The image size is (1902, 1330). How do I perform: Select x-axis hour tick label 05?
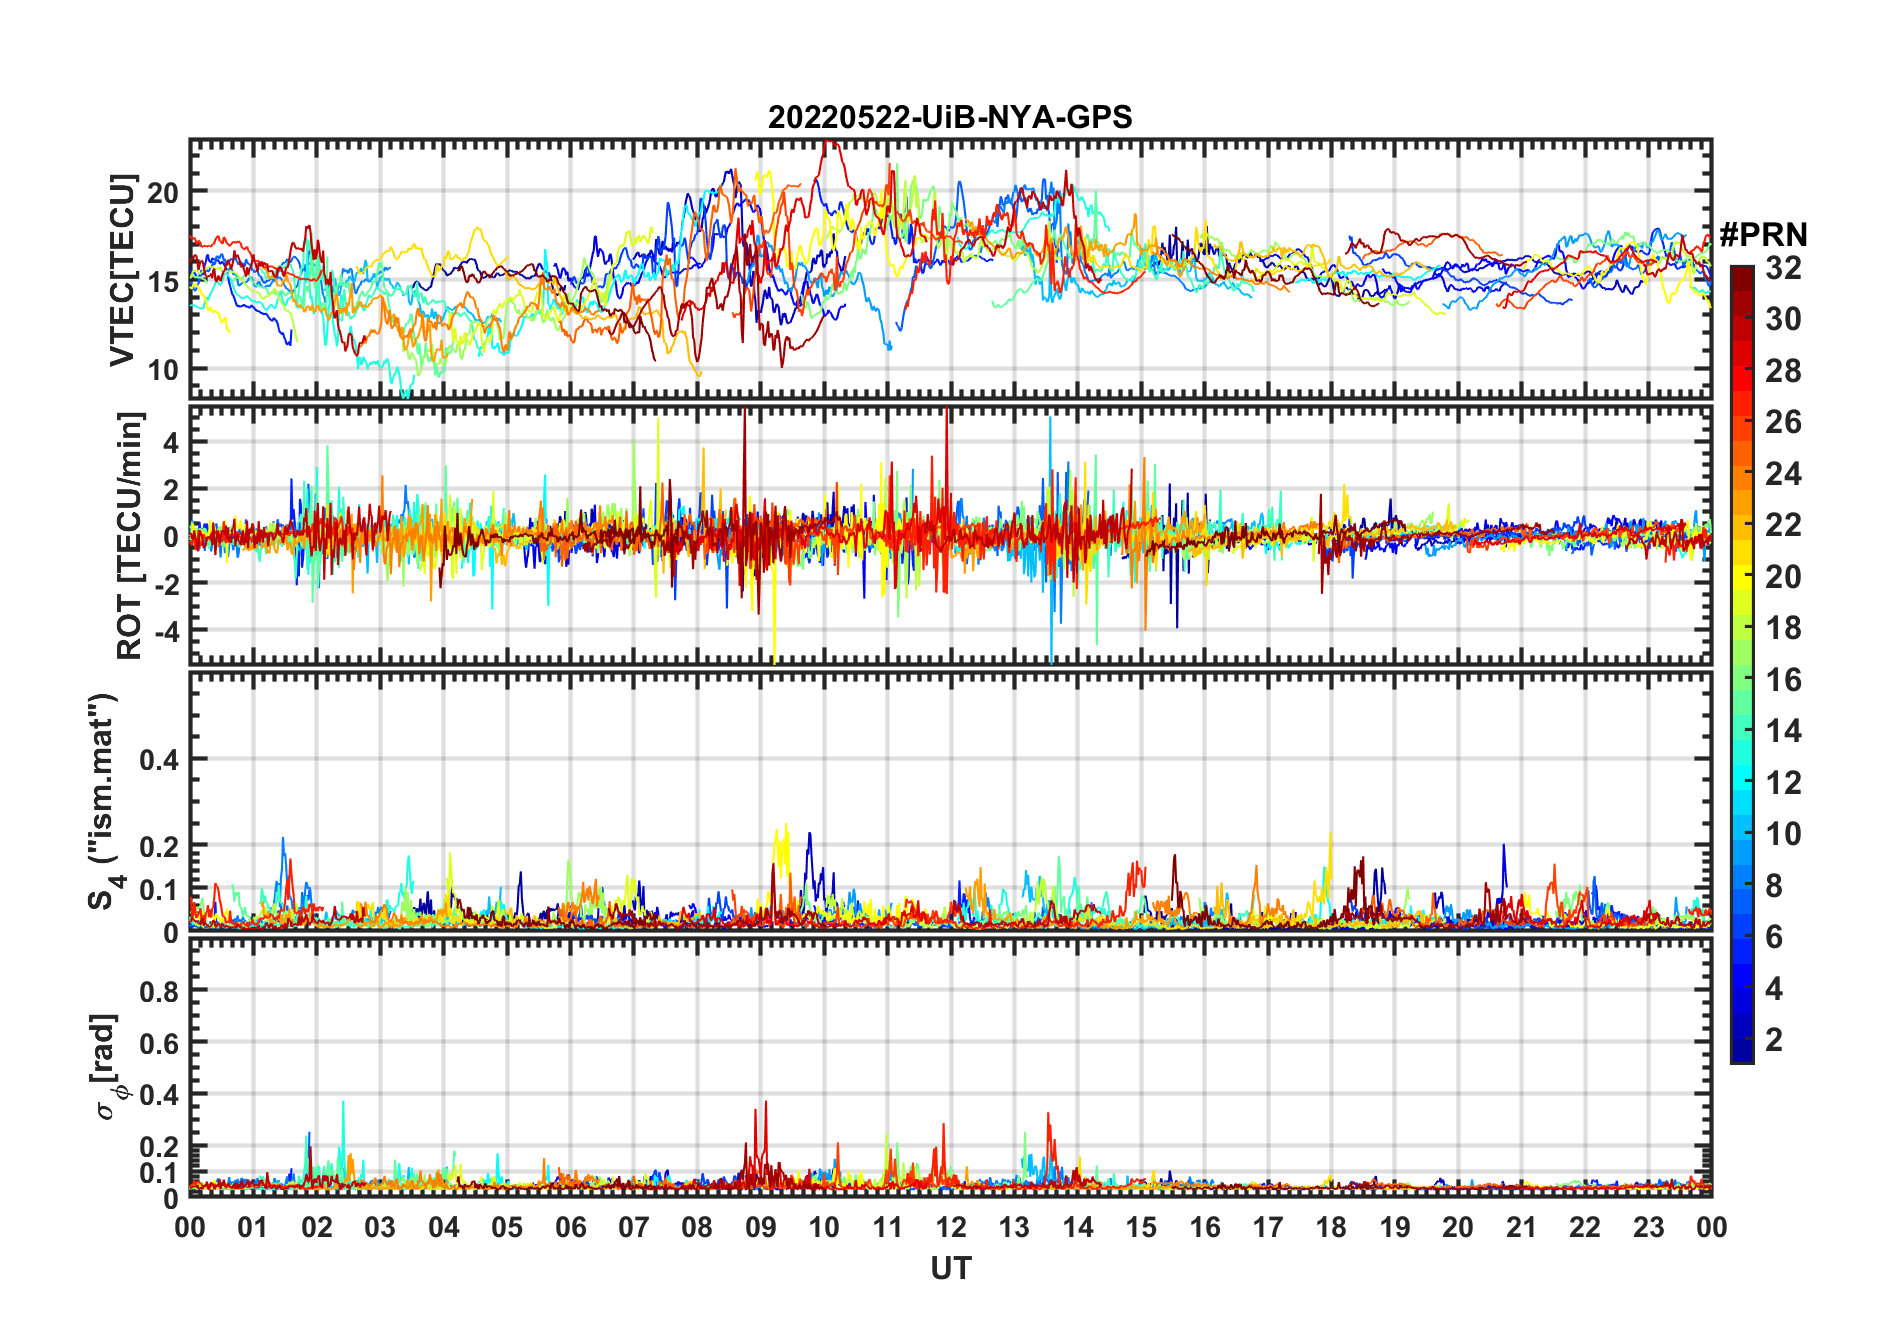coord(507,1227)
